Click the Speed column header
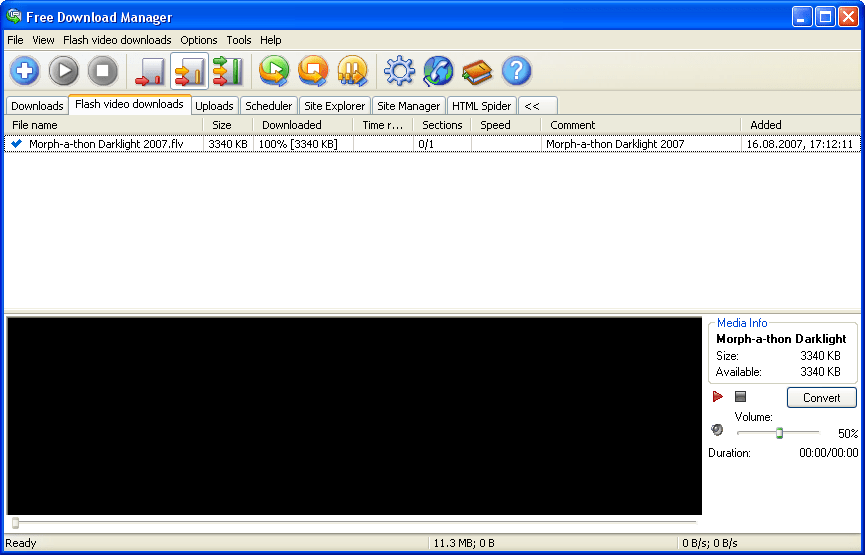This screenshot has width=865, height=555. pyautogui.click(x=506, y=125)
